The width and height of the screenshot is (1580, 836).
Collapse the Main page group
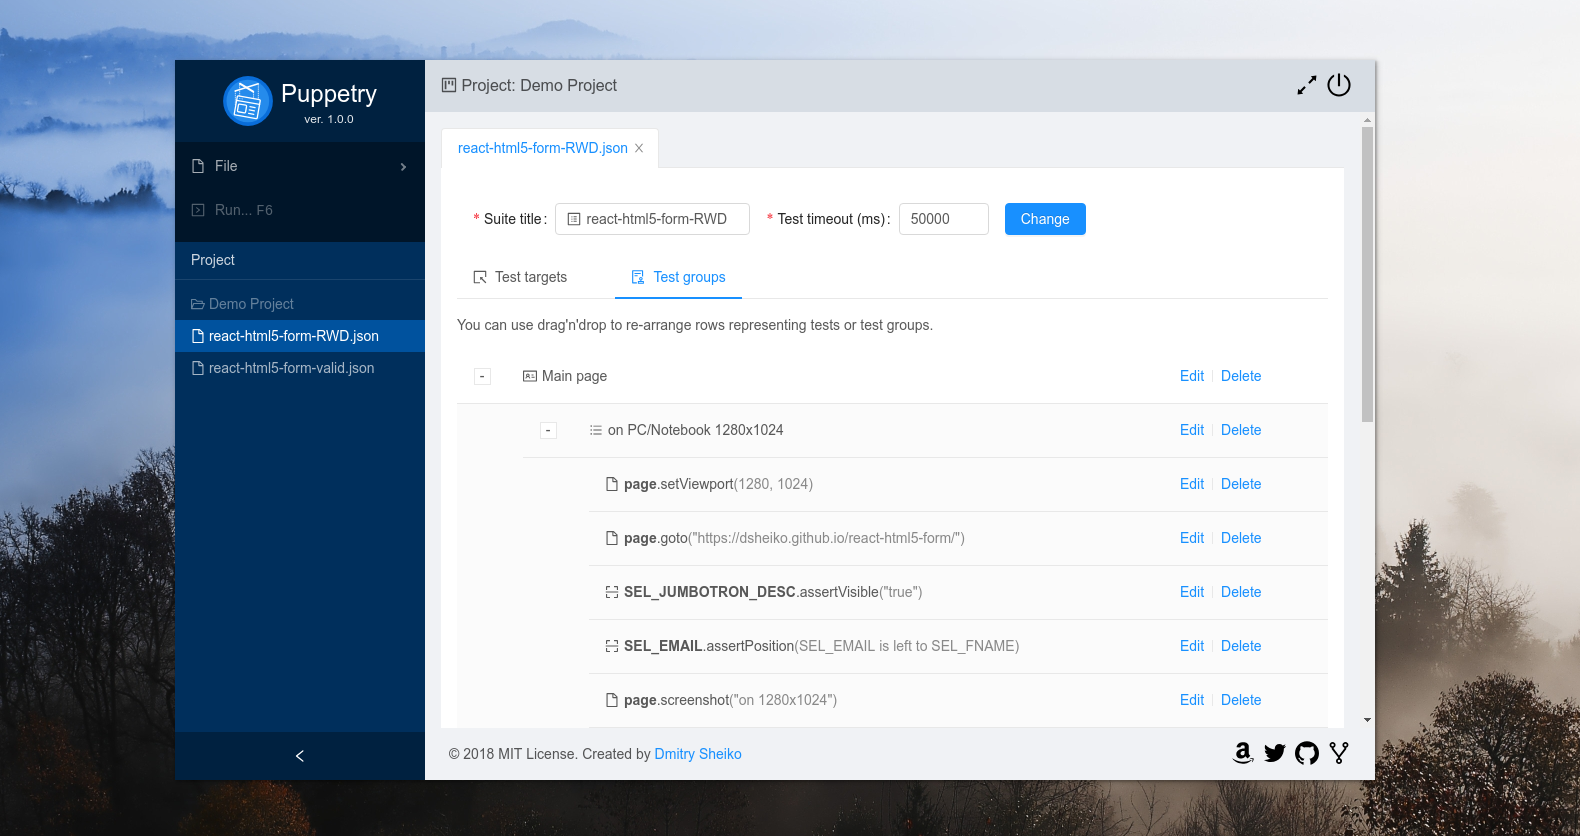coord(482,376)
